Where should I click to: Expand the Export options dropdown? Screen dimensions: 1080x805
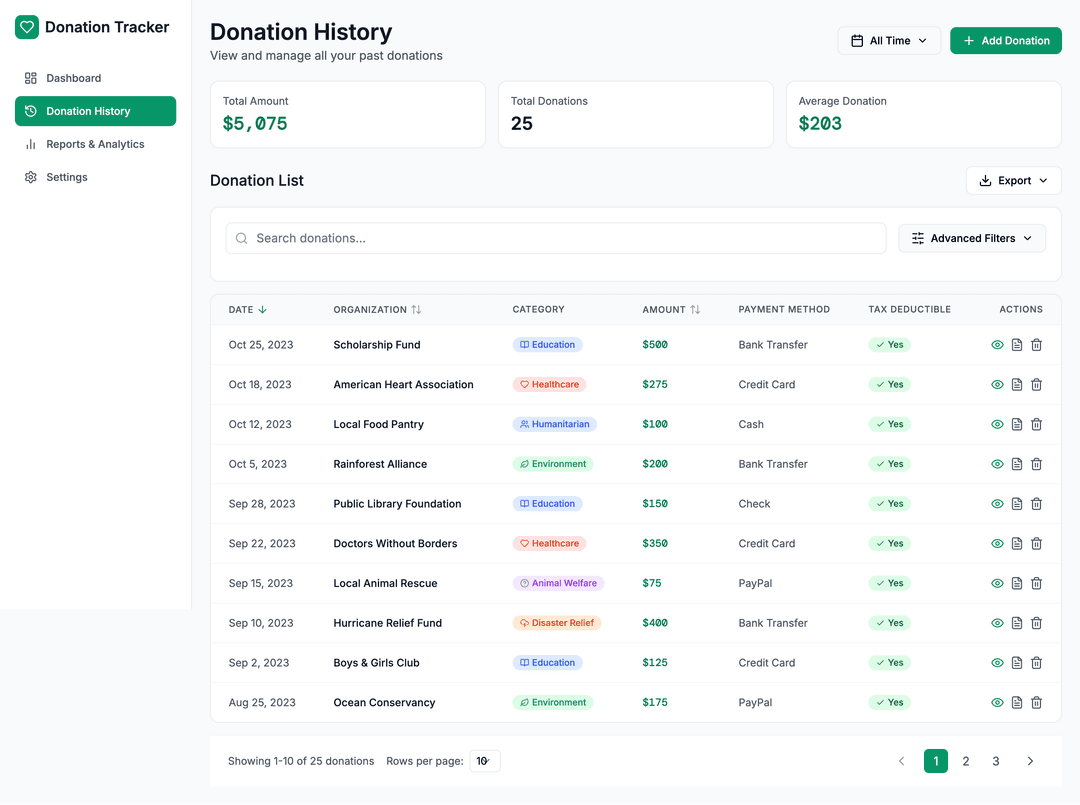(x=1013, y=180)
